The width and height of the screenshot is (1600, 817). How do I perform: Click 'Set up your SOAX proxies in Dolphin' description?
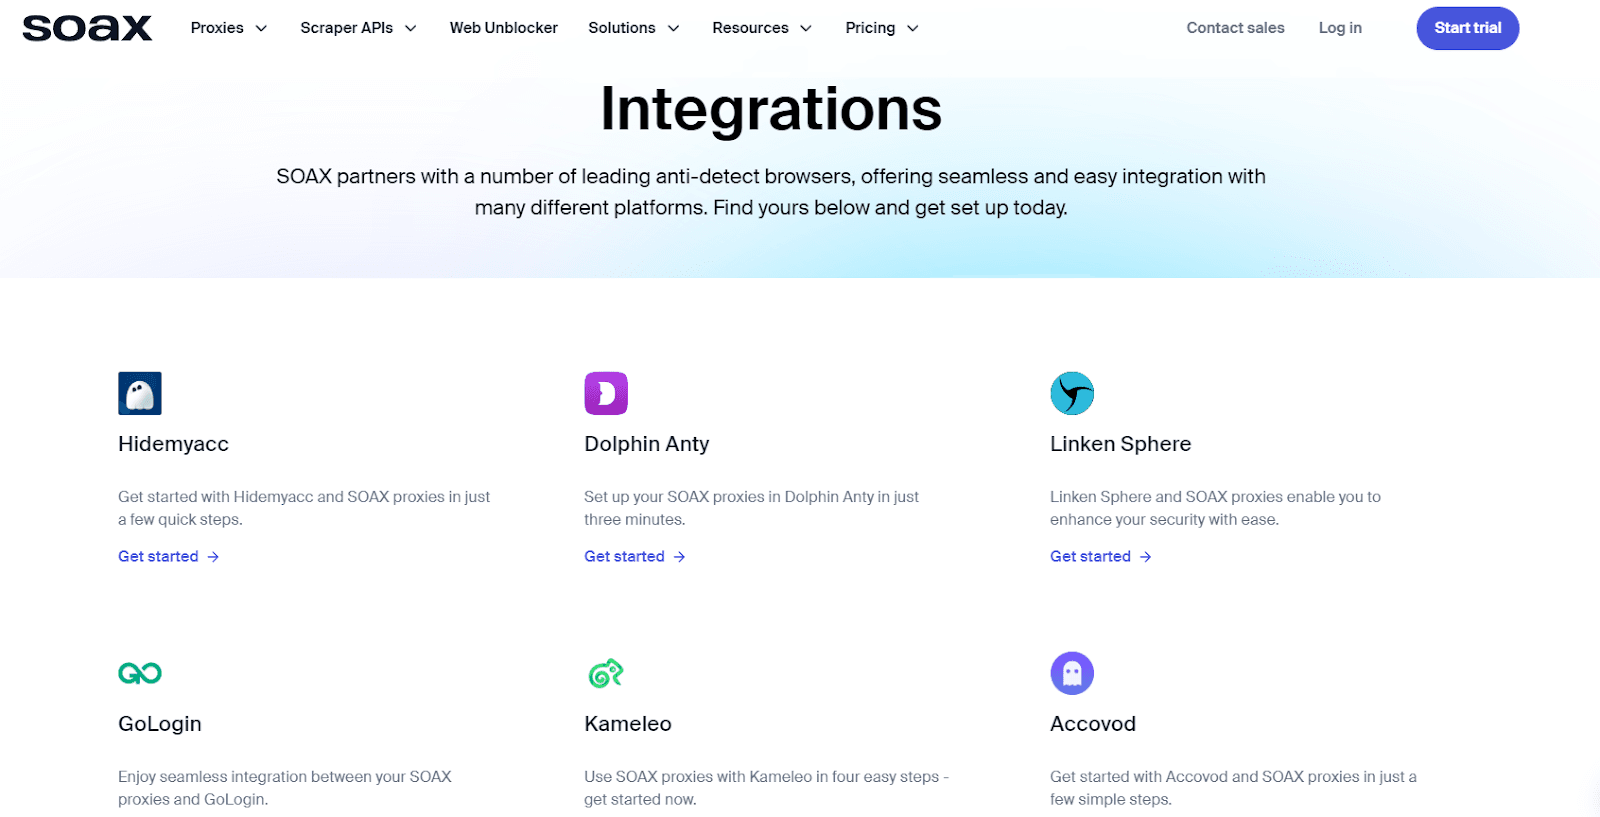[x=751, y=508]
